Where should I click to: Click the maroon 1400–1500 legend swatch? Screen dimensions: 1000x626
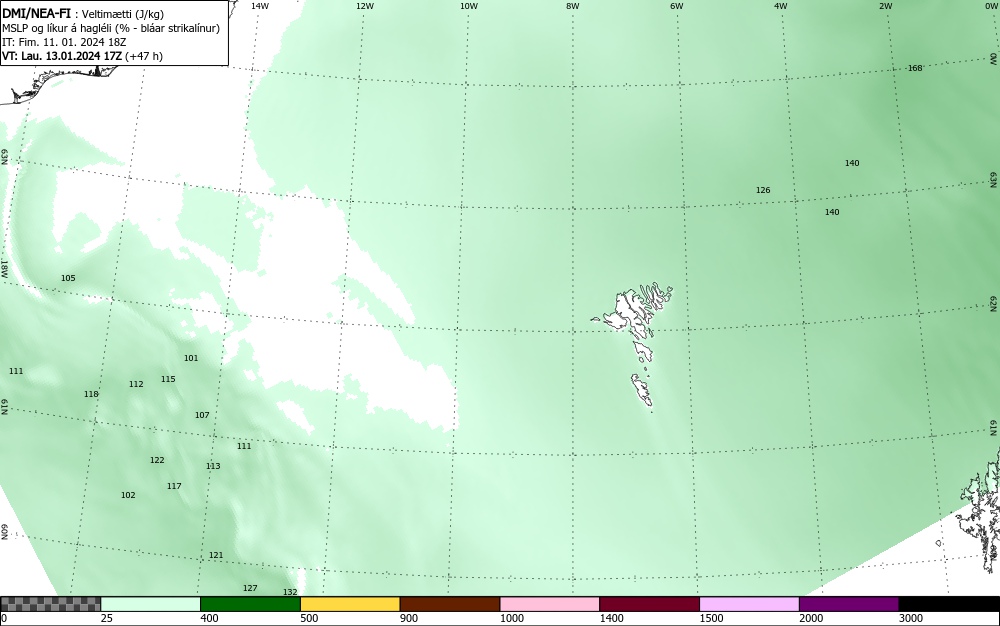click(649, 604)
